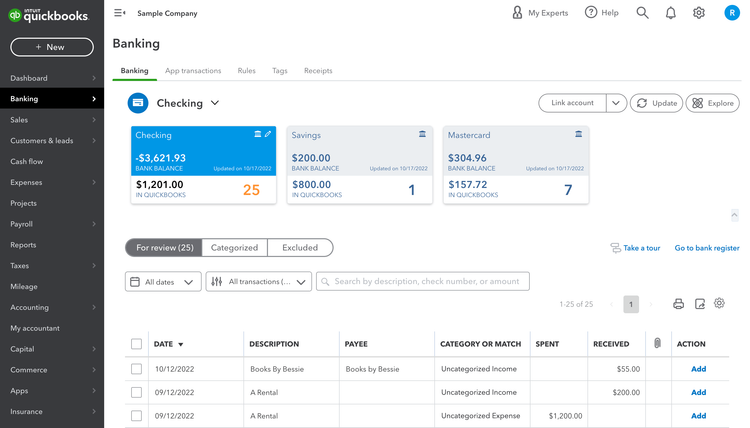Click the Explore button
Viewport: 750px width, 428px height.
(x=713, y=103)
